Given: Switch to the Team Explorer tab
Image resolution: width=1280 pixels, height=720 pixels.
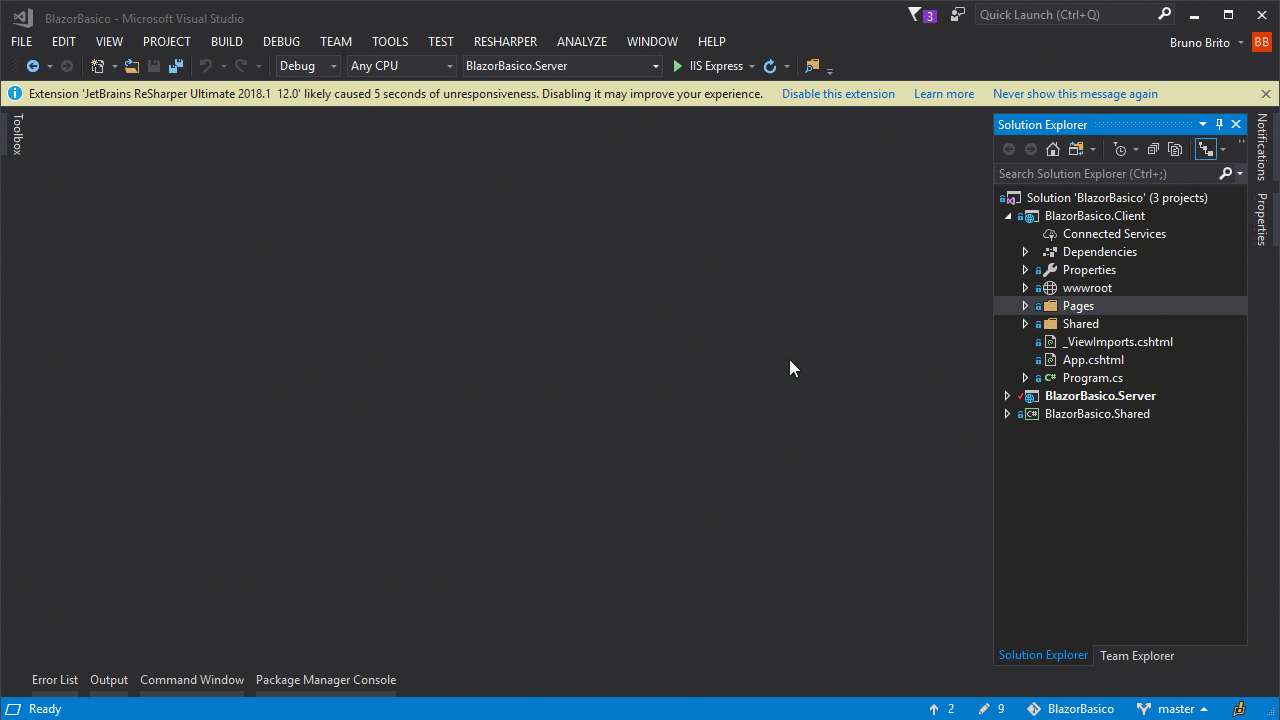Looking at the screenshot, I should tap(1137, 656).
